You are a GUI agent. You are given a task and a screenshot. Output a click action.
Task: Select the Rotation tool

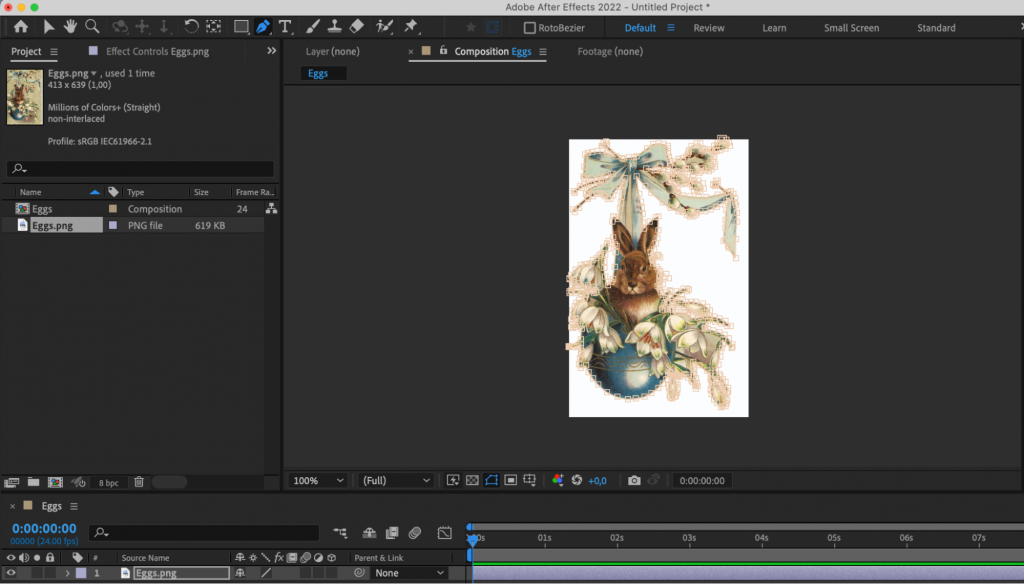coord(191,27)
